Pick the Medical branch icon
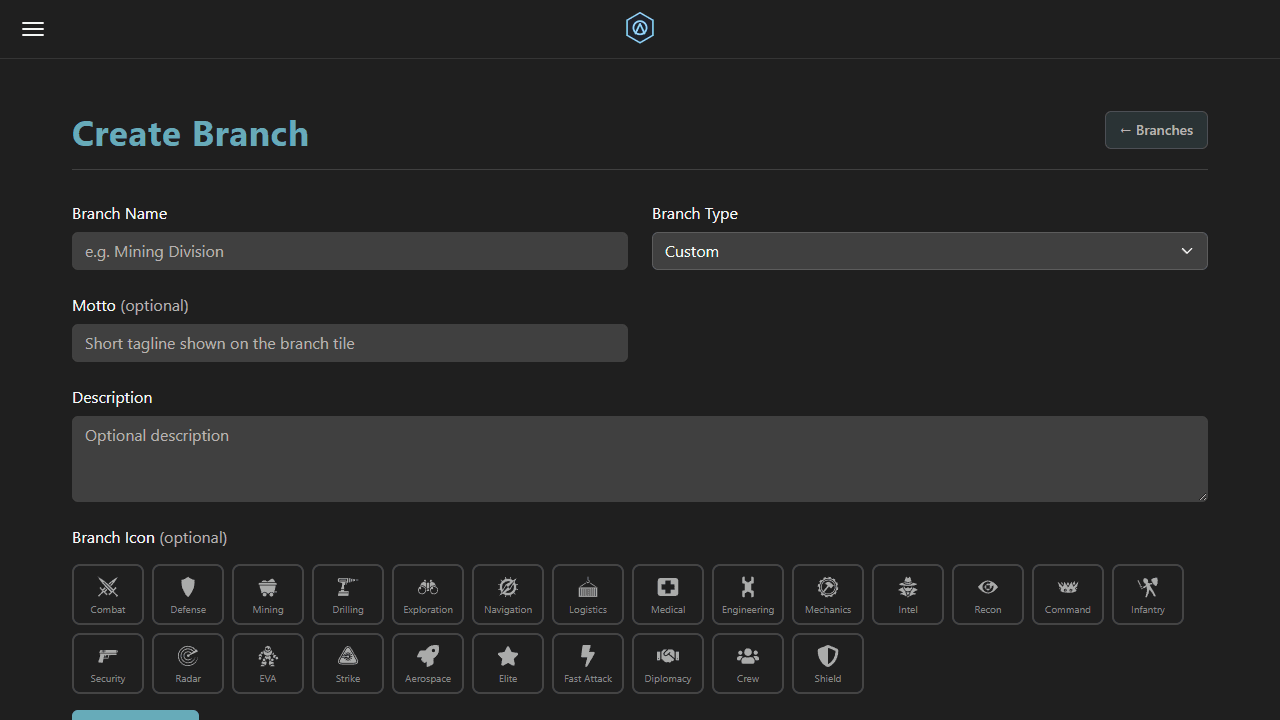 coord(668,594)
